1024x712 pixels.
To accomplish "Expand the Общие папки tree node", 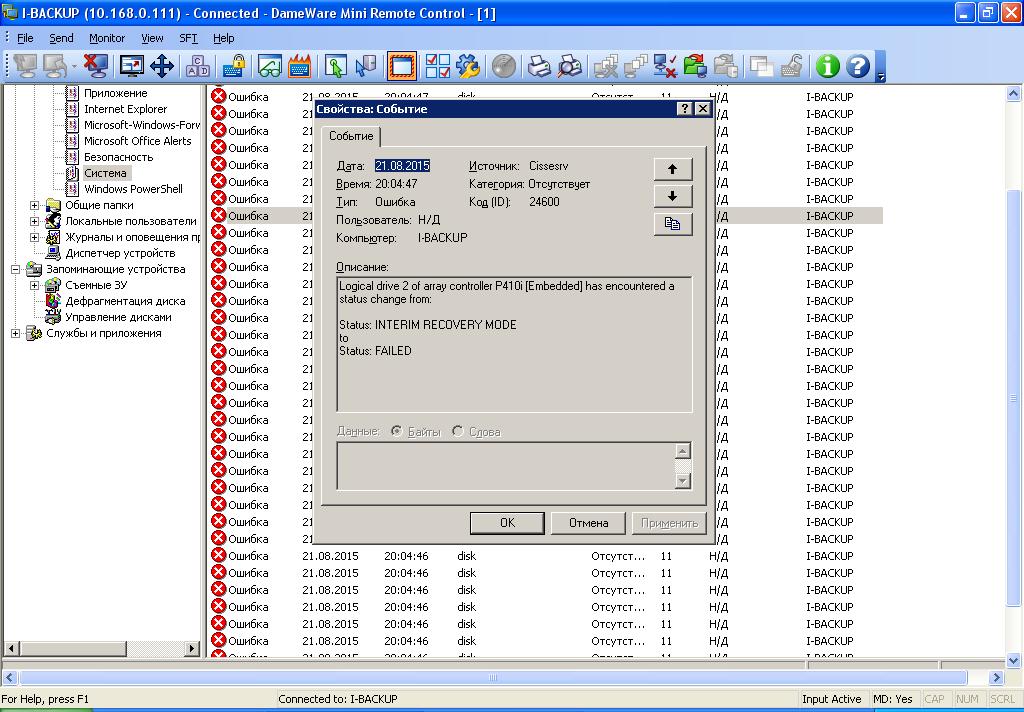I will (35, 205).
